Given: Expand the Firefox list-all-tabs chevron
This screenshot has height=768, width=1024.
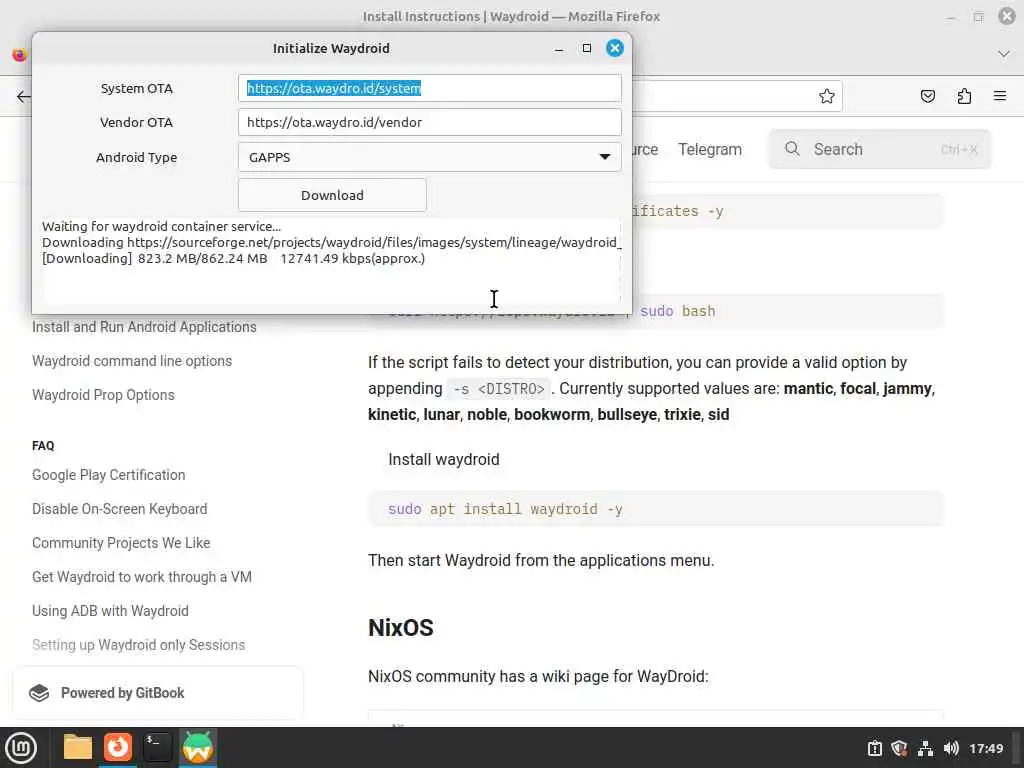Looking at the screenshot, I should [1004, 54].
